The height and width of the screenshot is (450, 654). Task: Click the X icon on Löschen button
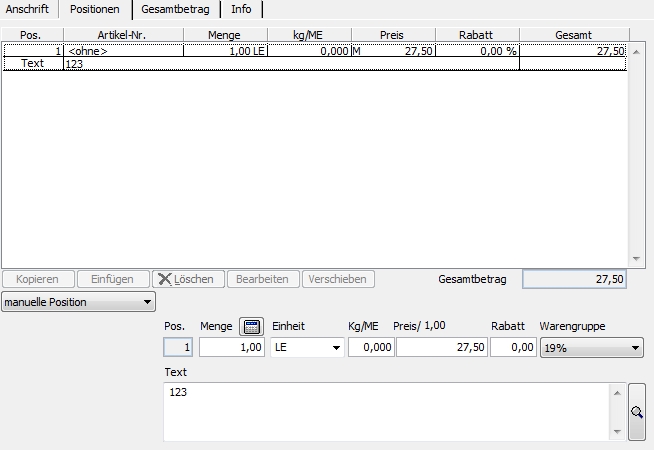[165, 279]
